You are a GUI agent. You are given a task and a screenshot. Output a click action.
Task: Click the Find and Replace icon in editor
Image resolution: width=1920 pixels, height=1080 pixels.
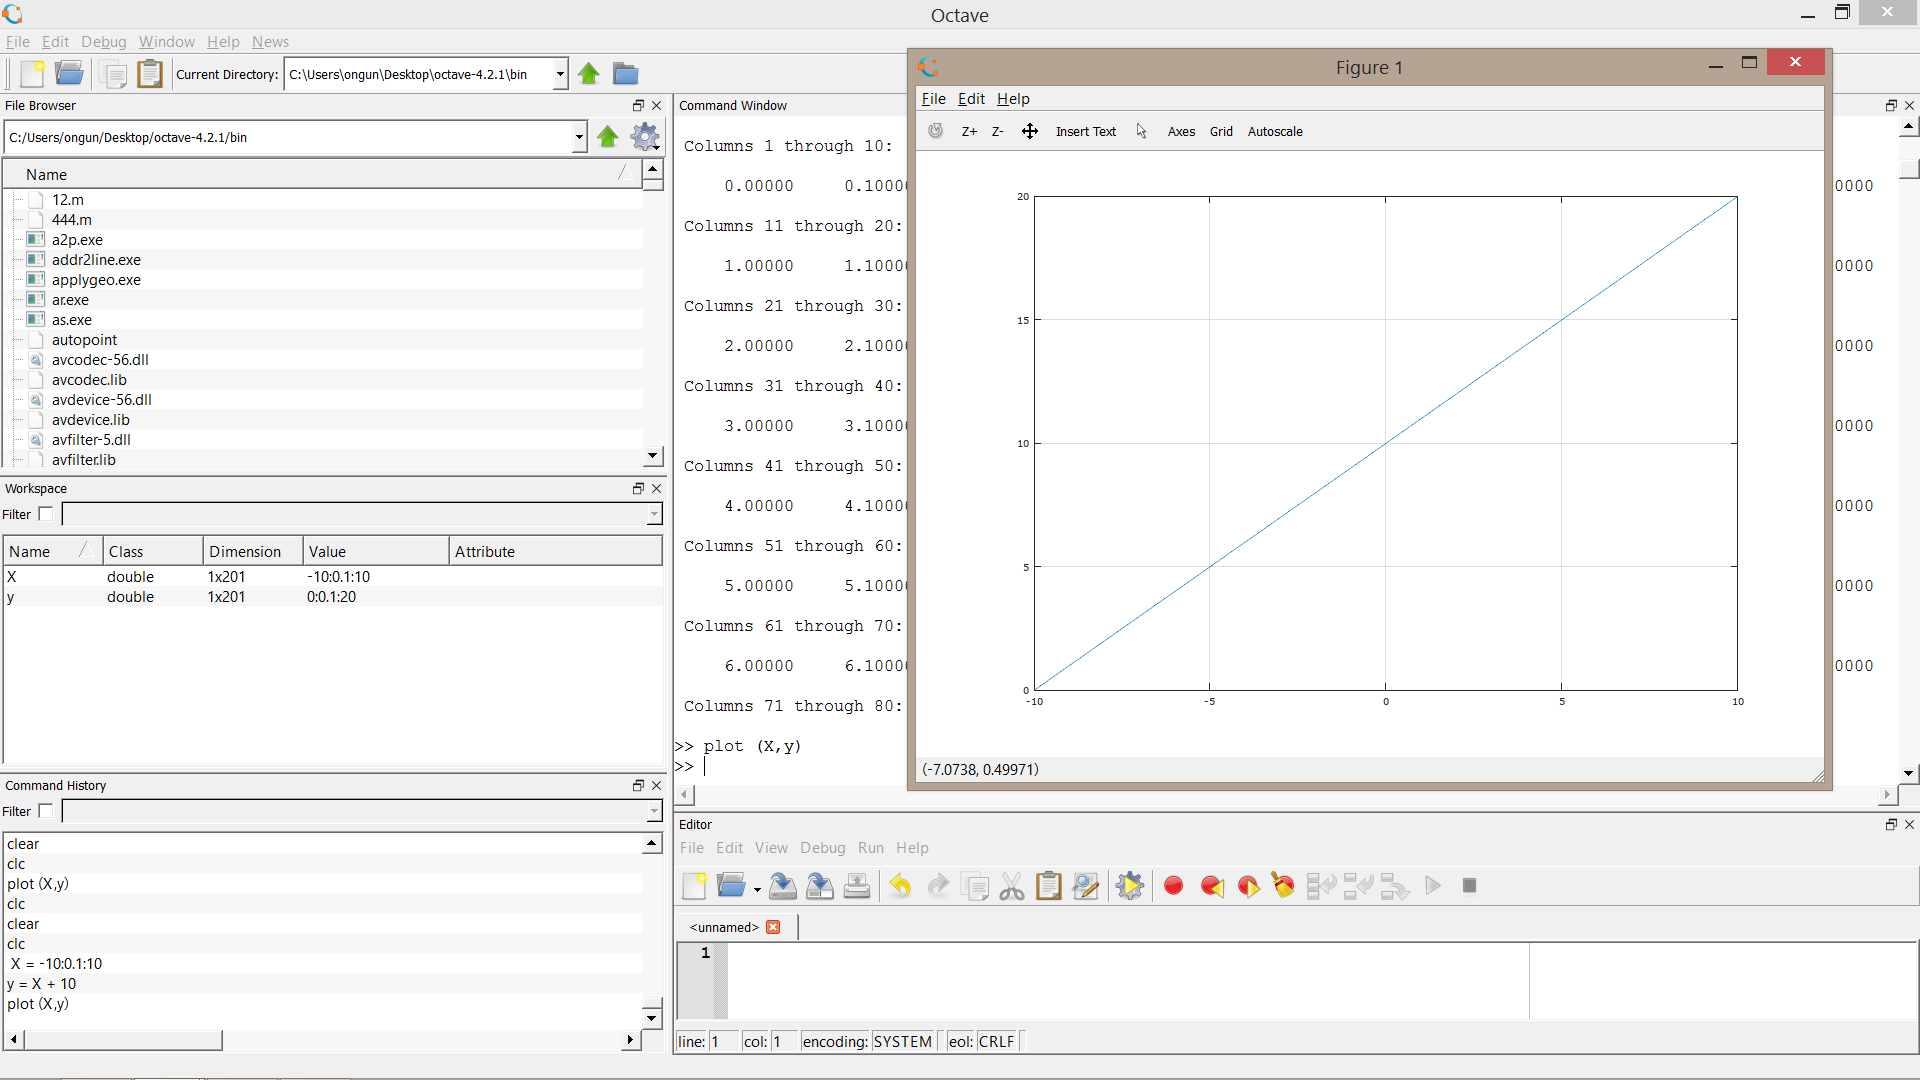pyautogui.click(x=1085, y=886)
